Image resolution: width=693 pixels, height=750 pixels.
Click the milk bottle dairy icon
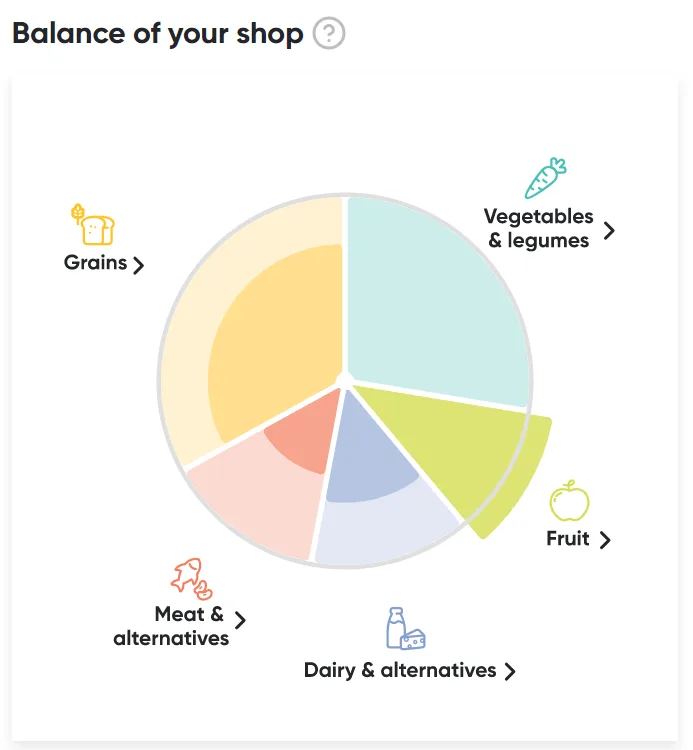point(406,629)
